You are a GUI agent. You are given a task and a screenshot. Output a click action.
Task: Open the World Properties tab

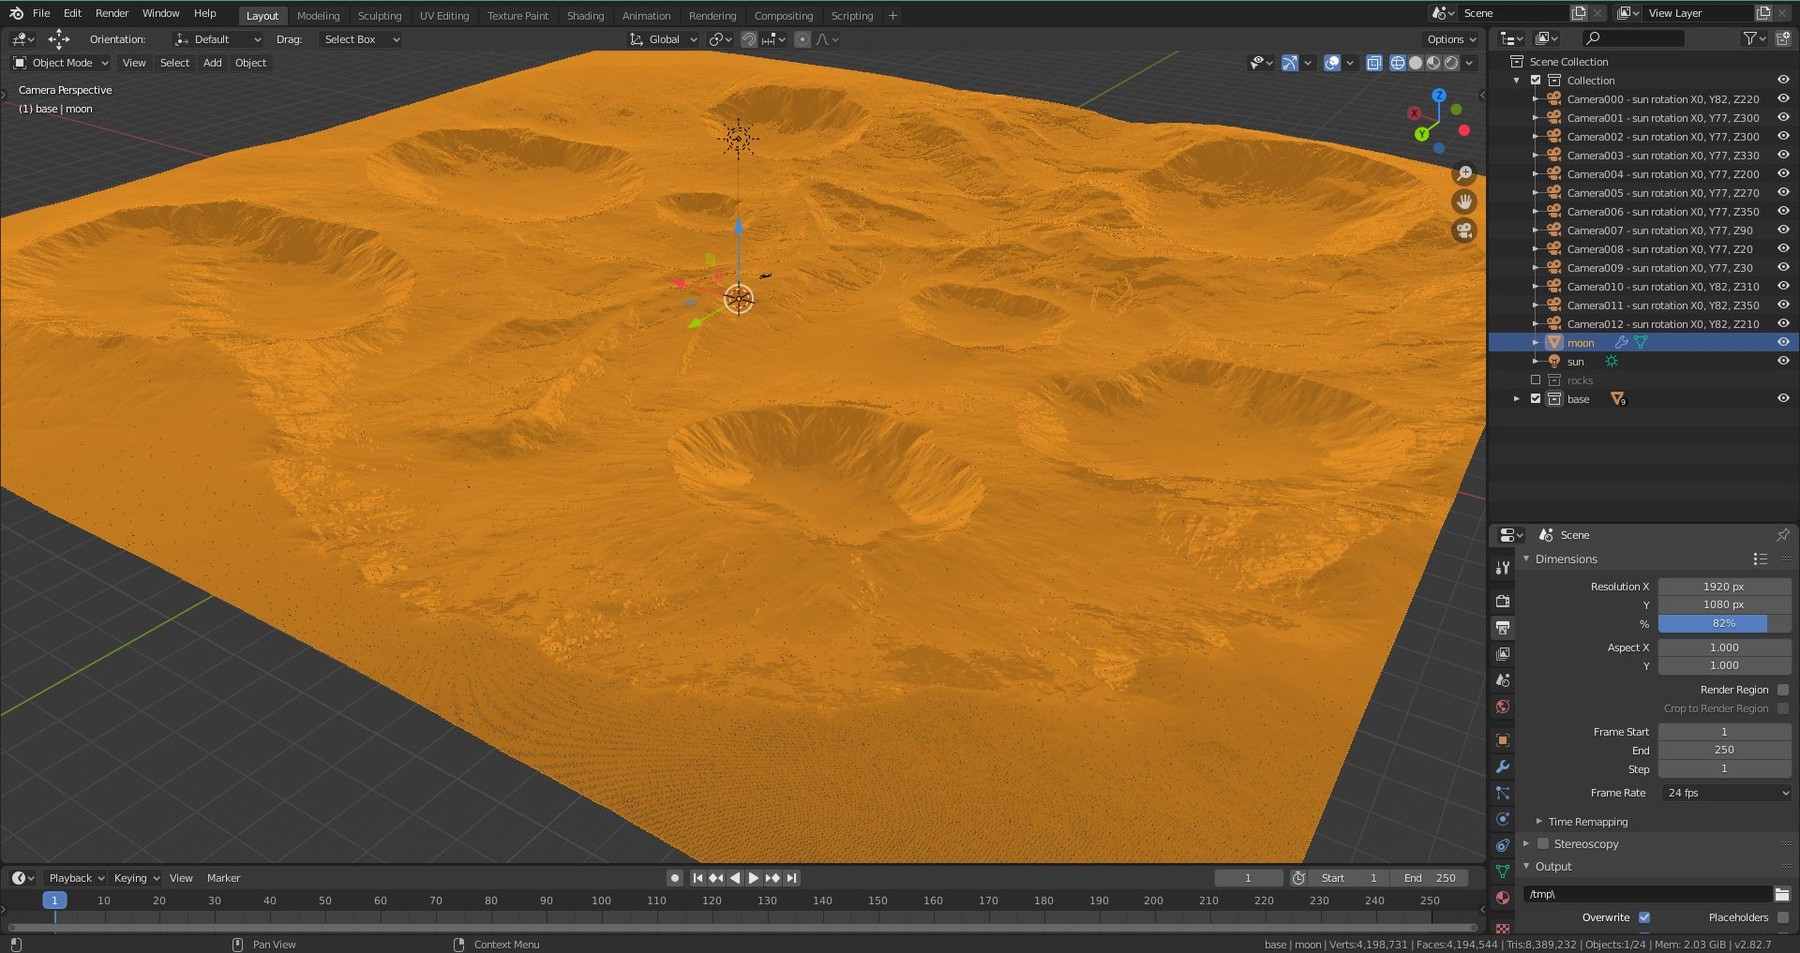point(1502,706)
